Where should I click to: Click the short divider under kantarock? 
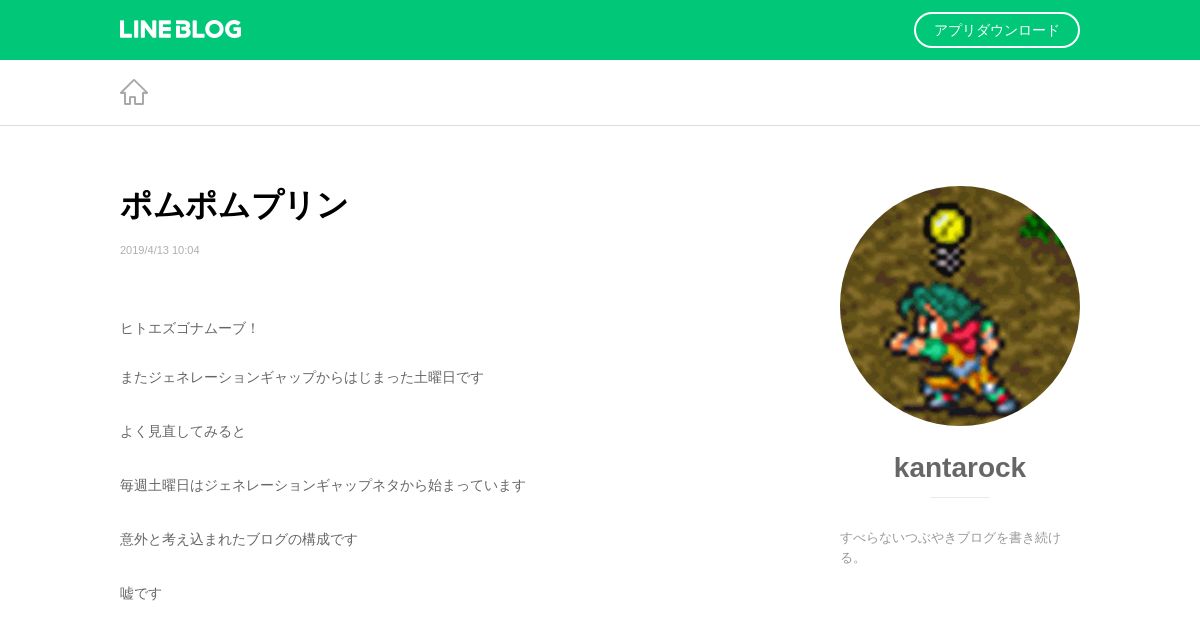(x=960, y=497)
